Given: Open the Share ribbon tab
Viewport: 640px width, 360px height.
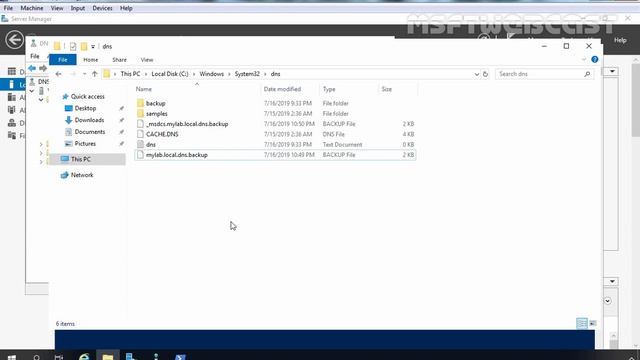Looking at the screenshot, I should click(119, 60).
